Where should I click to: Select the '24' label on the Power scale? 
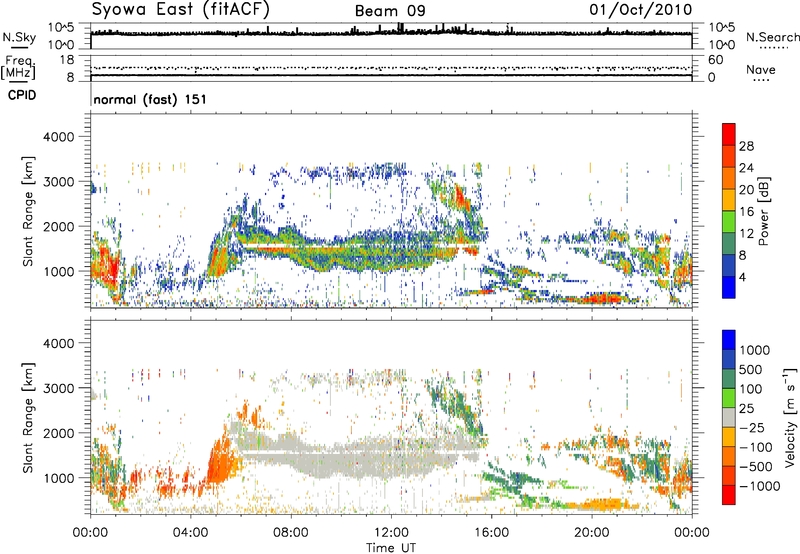746,168
